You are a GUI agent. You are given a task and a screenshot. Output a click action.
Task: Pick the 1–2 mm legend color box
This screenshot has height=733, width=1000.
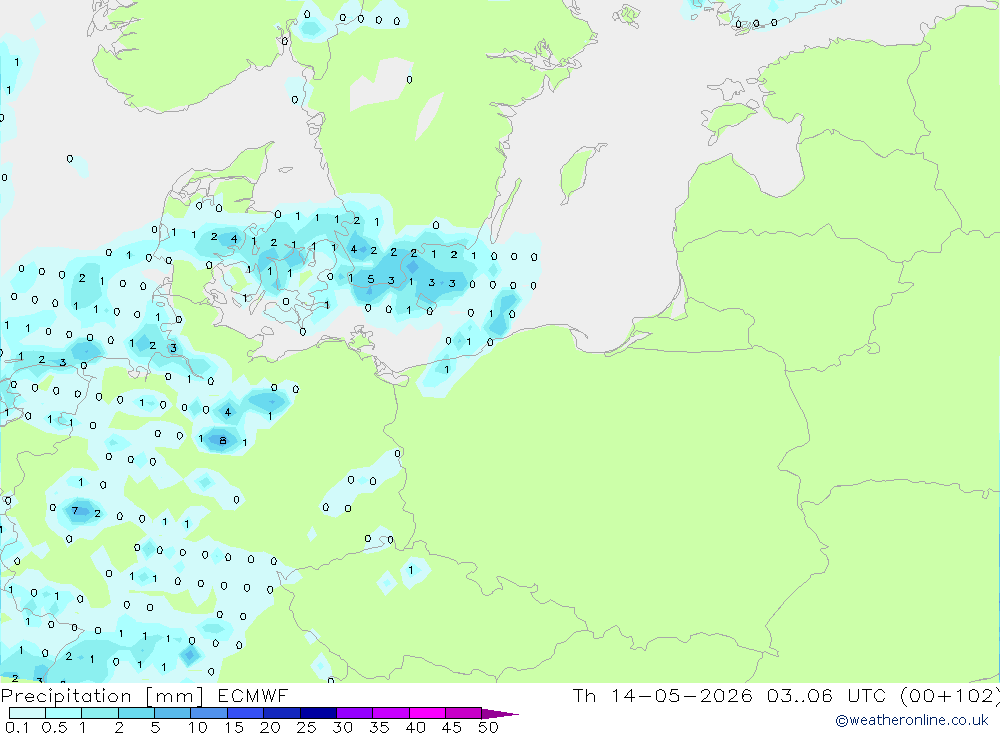[x=99, y=713]
